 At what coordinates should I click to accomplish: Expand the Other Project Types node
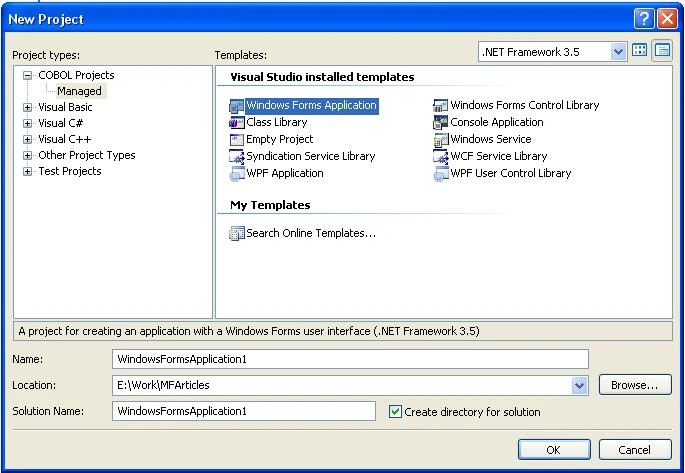(27, 155)
